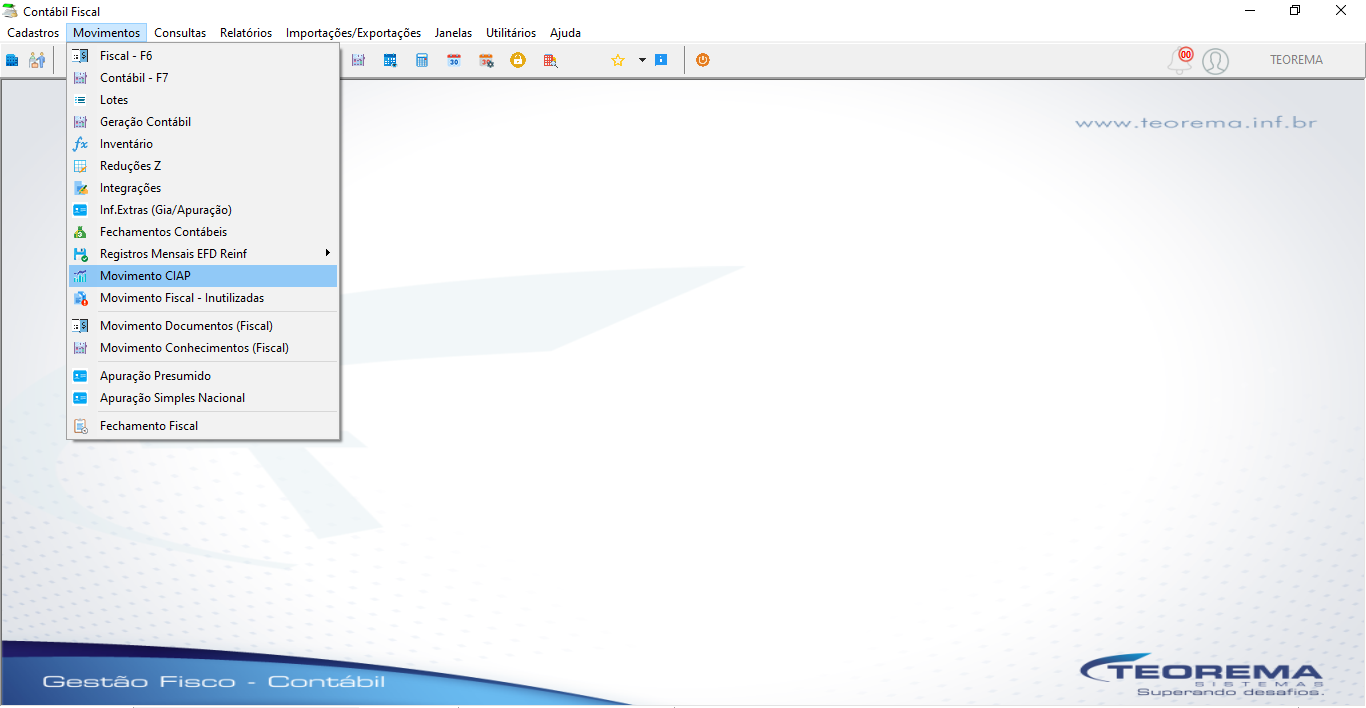Click the plain calendar 30 toolbar icon

pyautogui.click(x=454, y=60)
